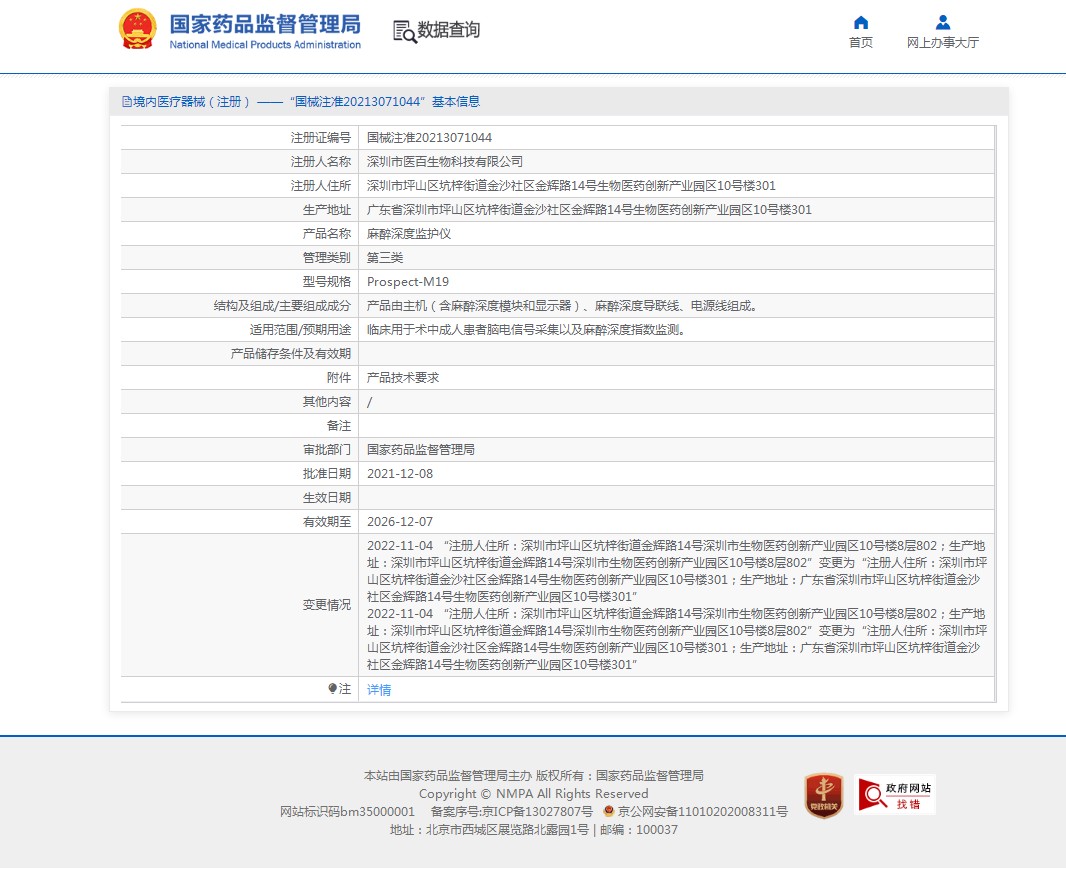Click the lightbulb icon next to 注
1066x884 pixels.
point(332,689)
